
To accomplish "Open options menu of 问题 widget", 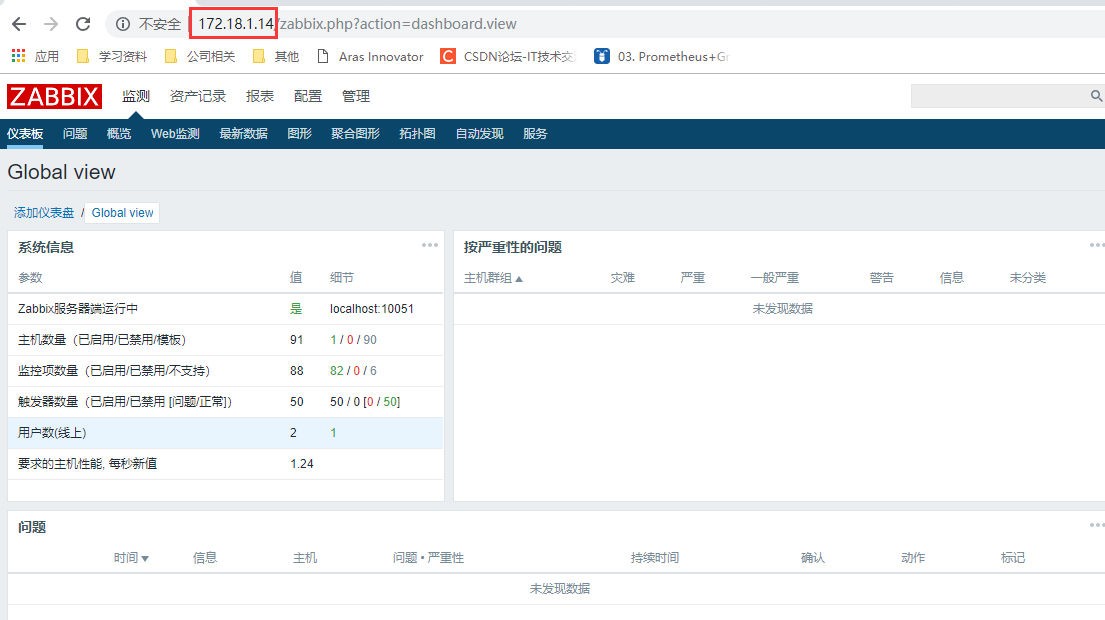I will coord(1097,525).
